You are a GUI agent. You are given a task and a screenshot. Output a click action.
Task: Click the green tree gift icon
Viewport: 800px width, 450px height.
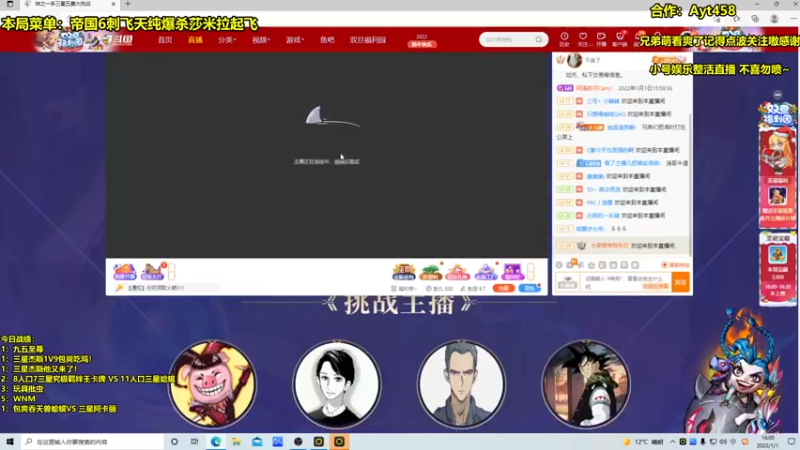pos(431,271)
